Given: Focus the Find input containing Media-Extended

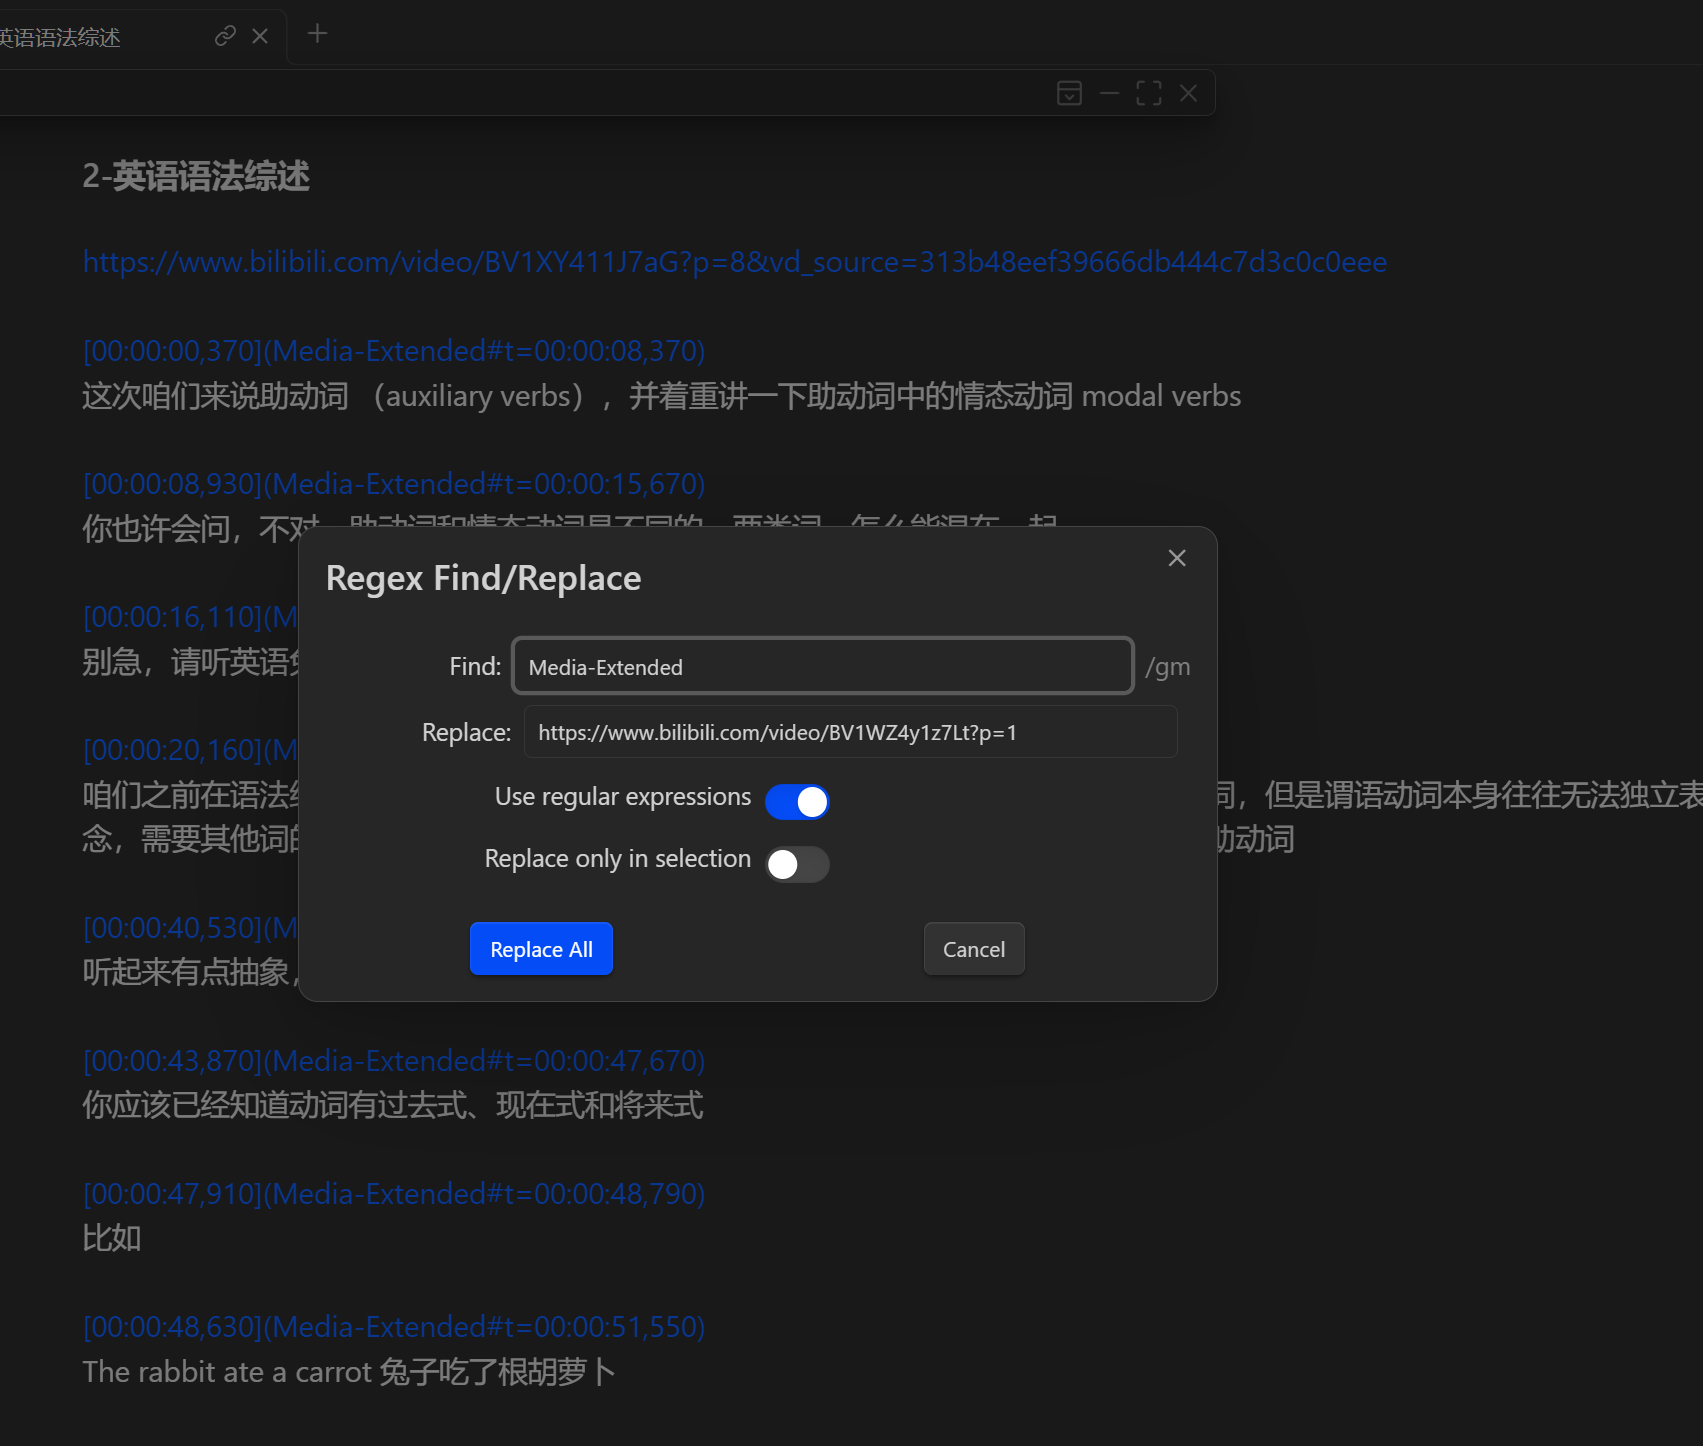Looking at the screenshot, I should [822, 667].
